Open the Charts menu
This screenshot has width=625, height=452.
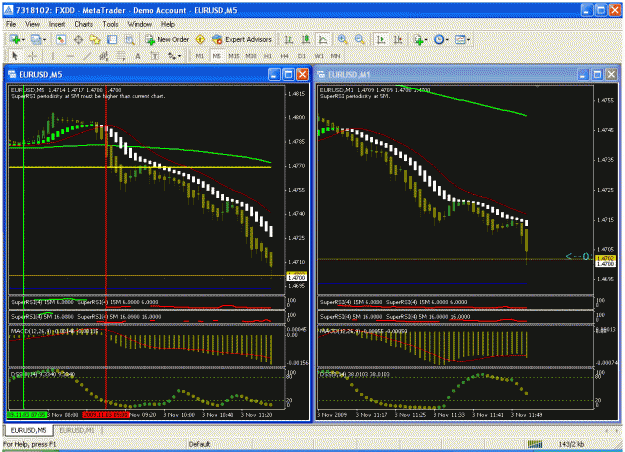(83, 24)
